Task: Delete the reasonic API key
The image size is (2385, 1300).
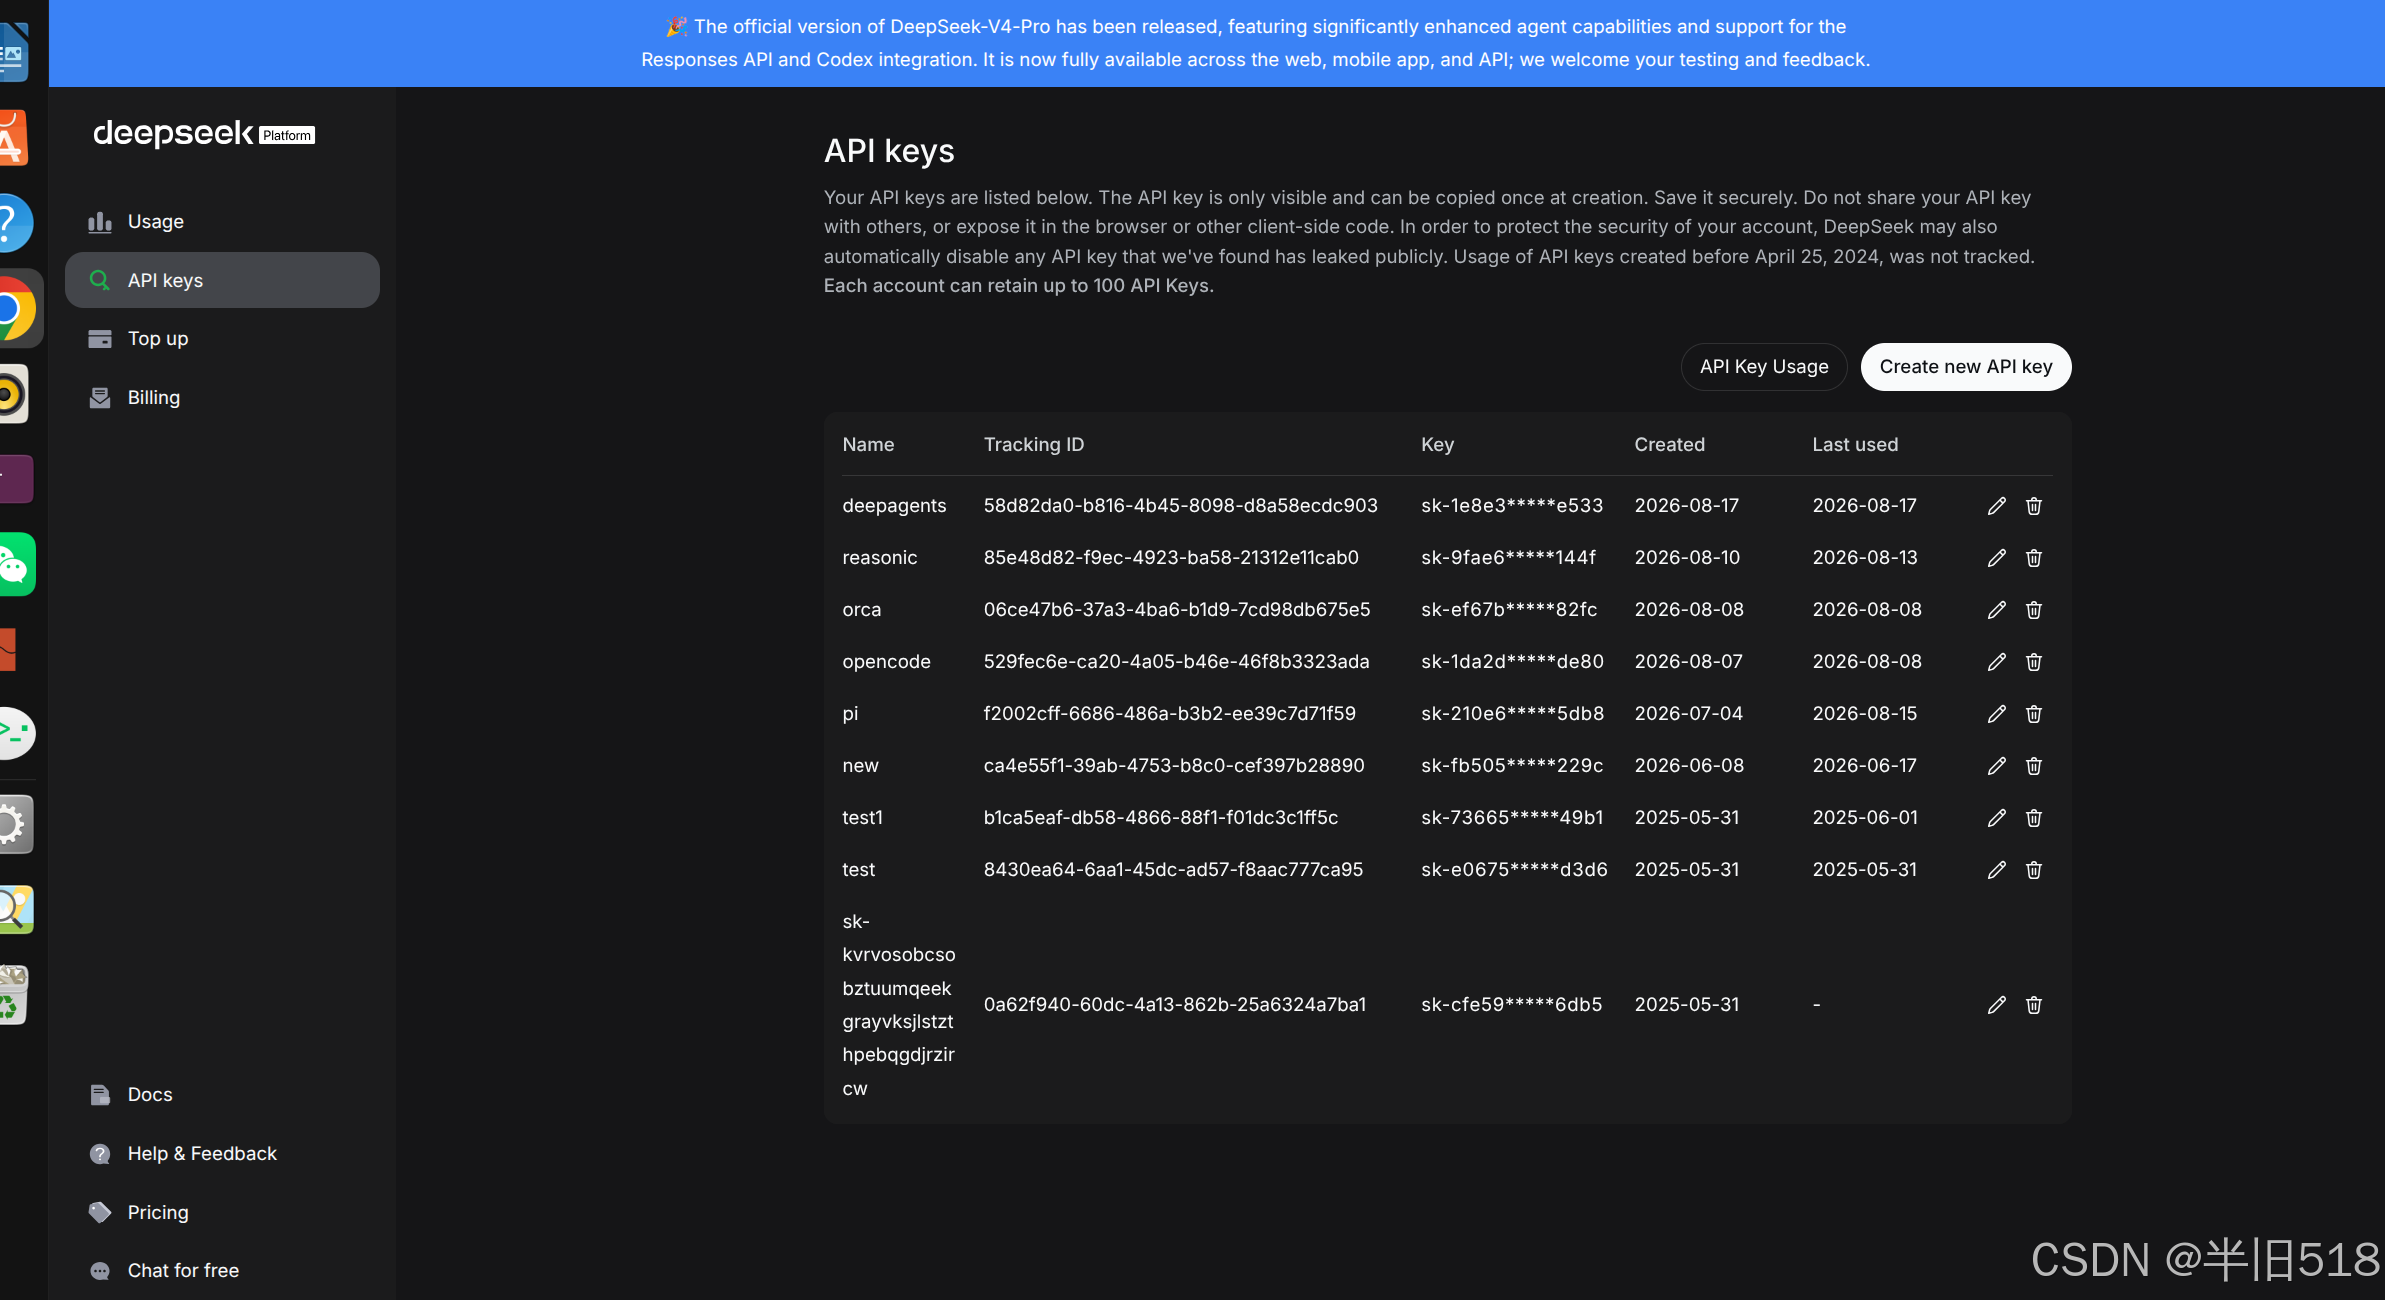Action: (x=2033, y=558)
